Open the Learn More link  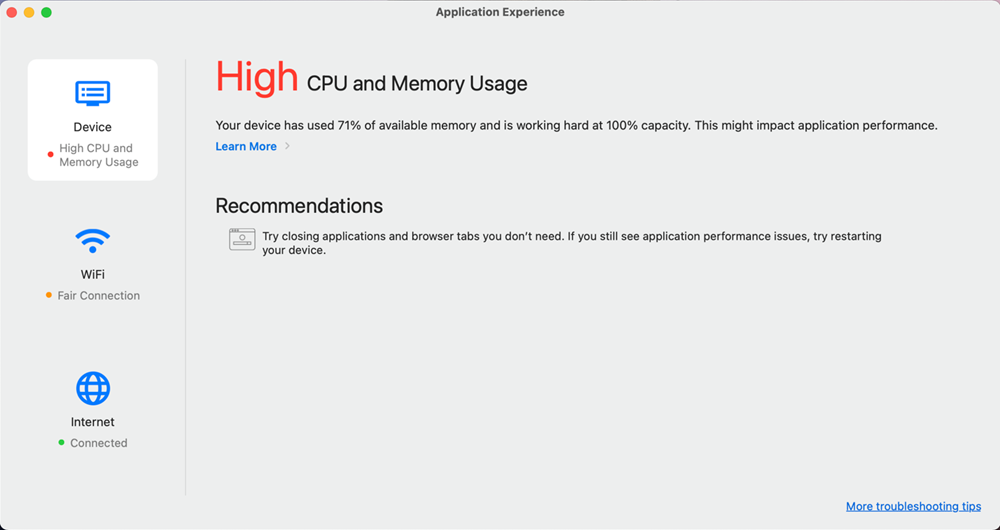246,147
